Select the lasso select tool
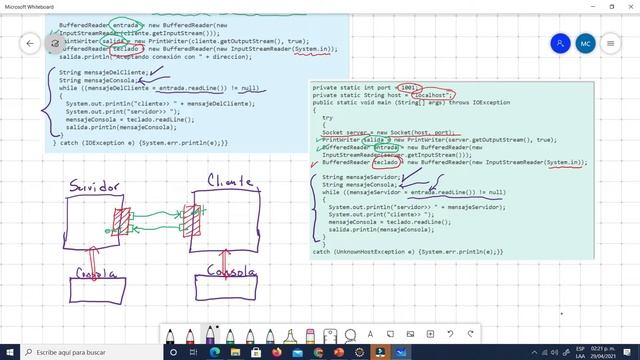 350,336
